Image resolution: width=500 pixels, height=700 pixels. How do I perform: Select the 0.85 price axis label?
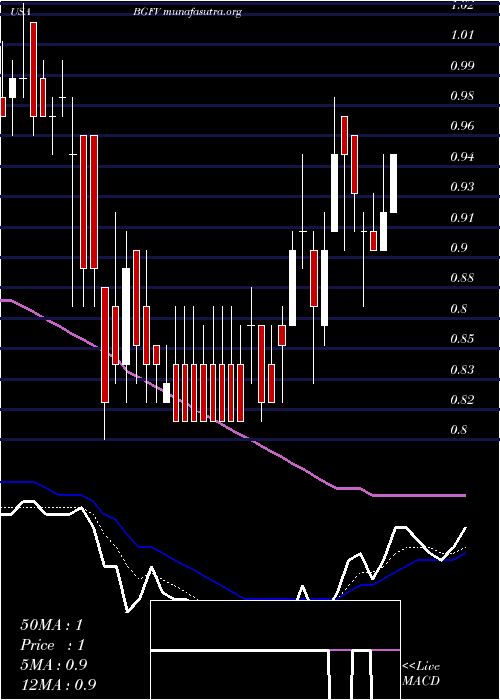pyautogui.click(x=462, y=338)
